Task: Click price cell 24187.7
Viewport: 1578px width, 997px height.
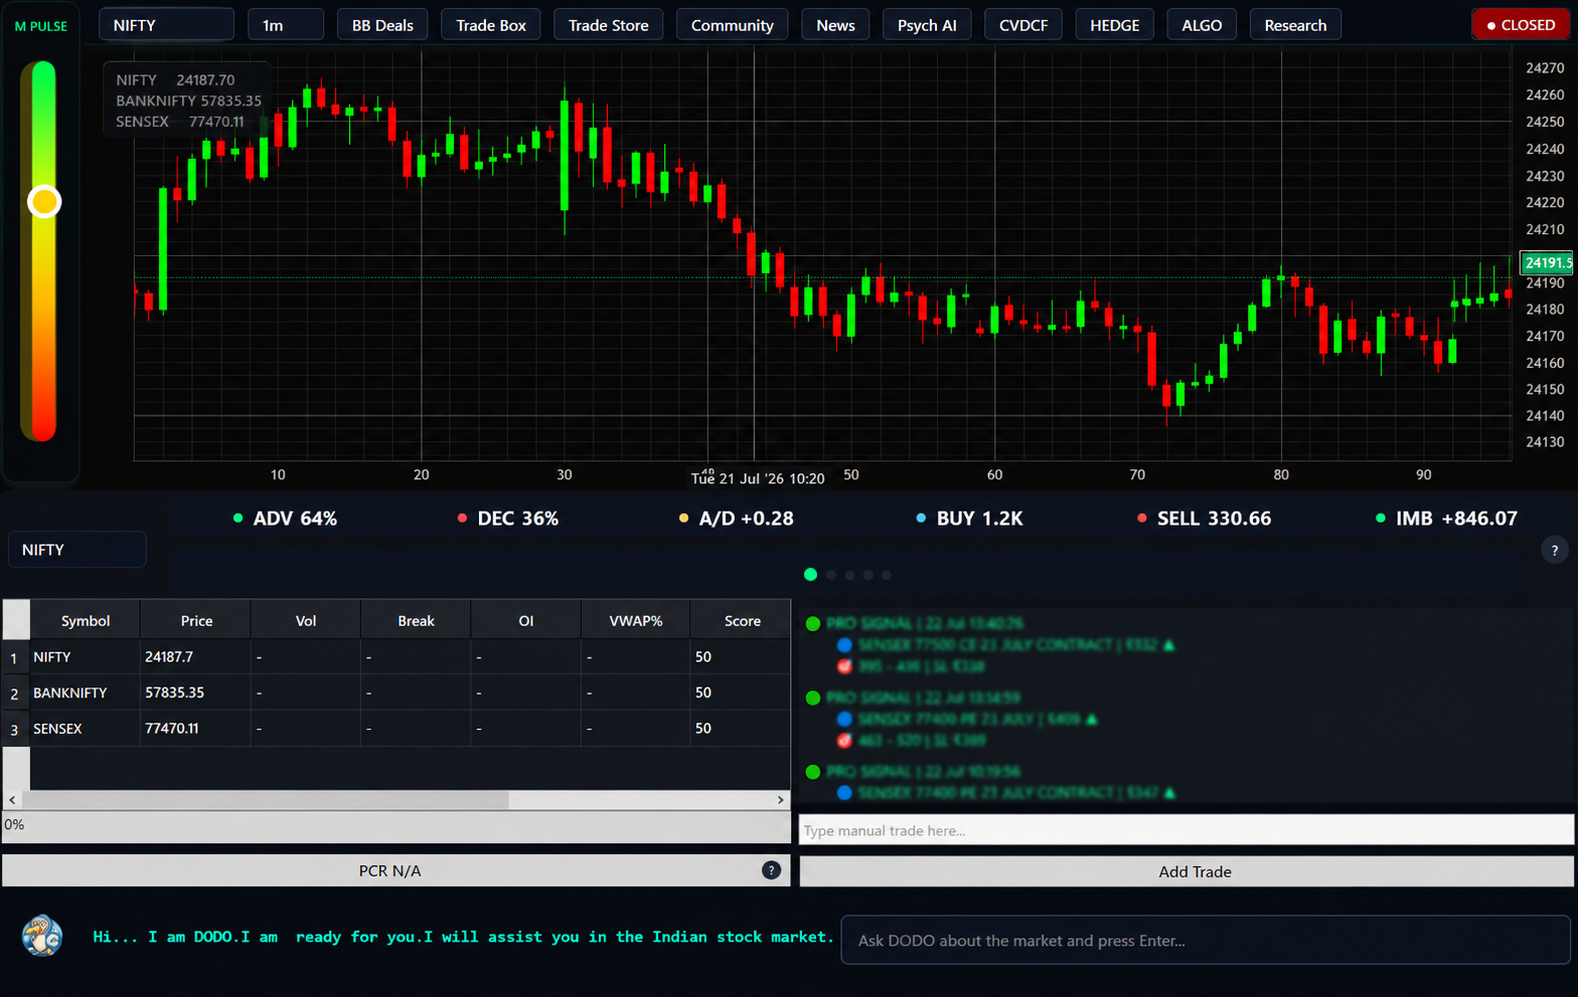Action: pos(196,657)
